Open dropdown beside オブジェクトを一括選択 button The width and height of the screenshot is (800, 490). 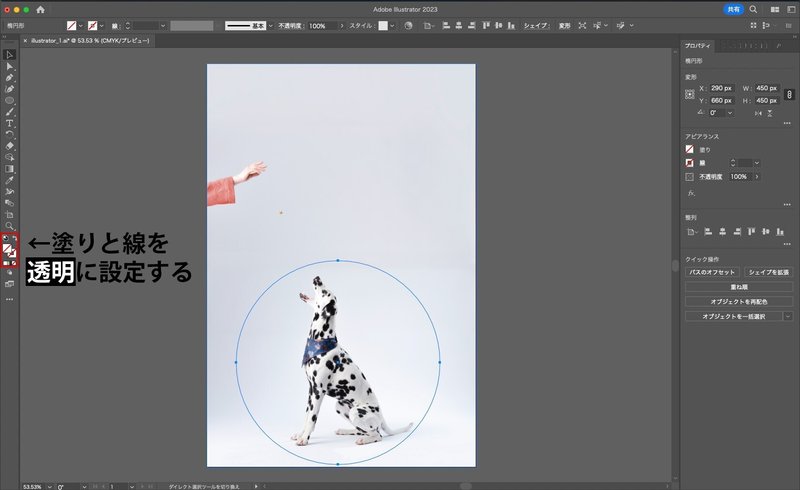(788, 316)
